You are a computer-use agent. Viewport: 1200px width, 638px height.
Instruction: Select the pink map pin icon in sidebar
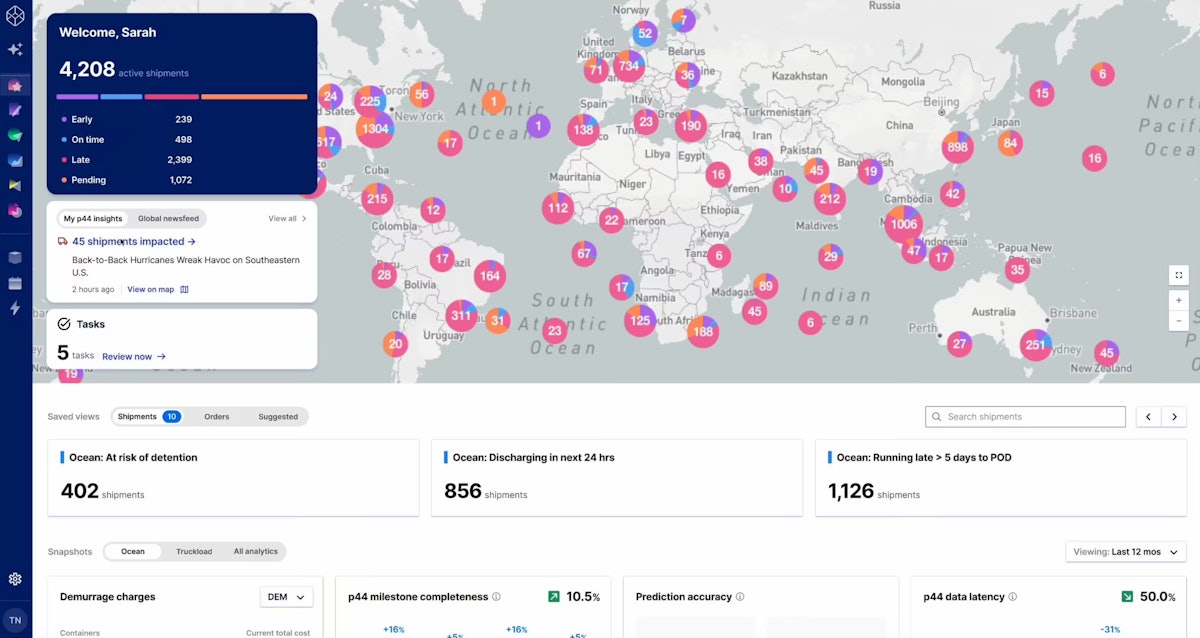[x=15, y=86]
